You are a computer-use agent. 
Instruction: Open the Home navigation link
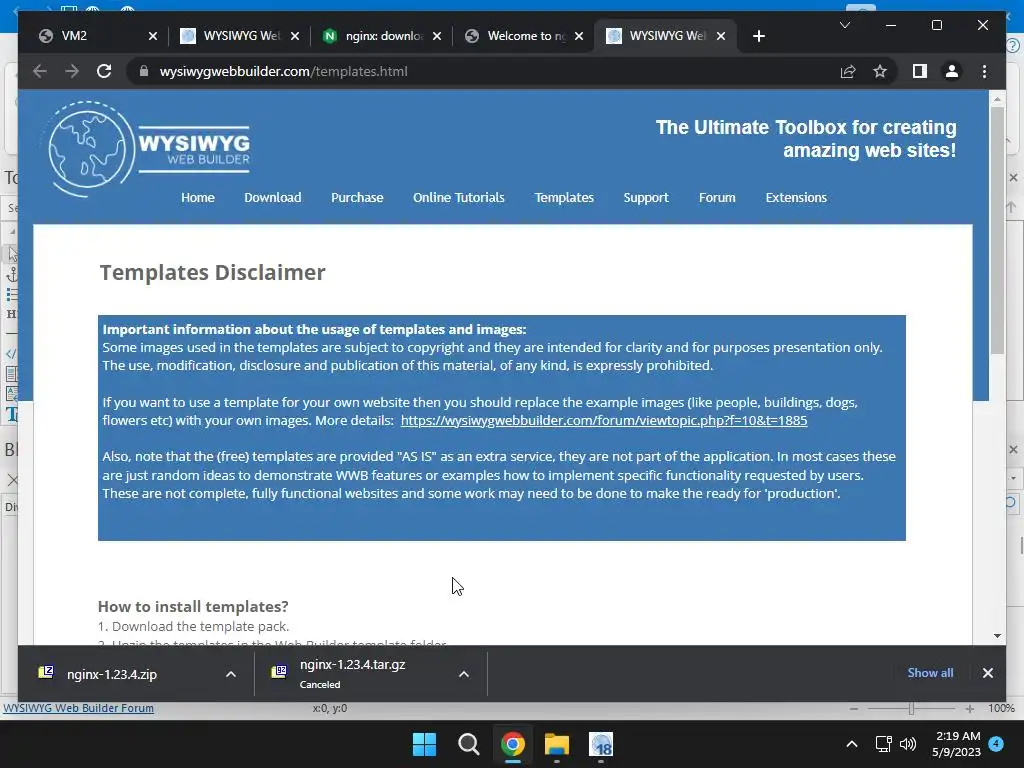click(198, 197)
